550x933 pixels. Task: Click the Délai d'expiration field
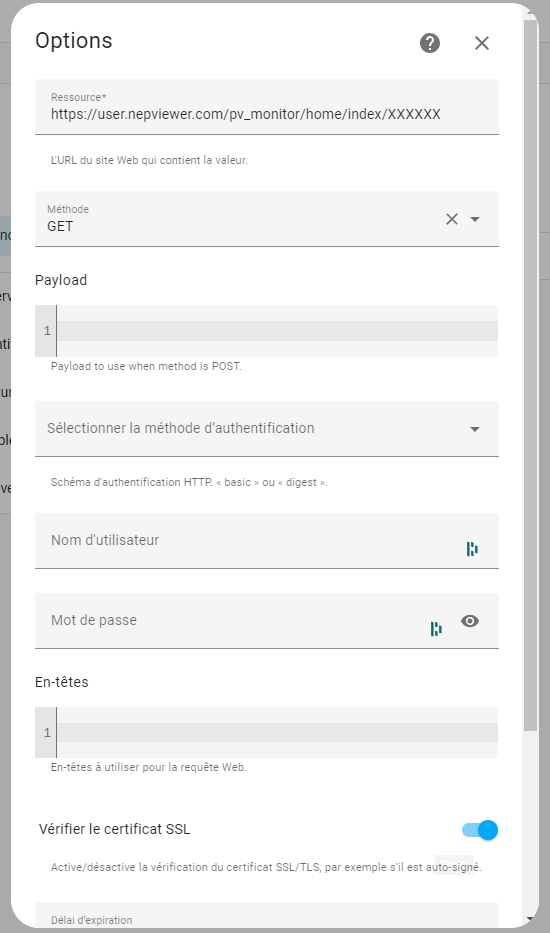[267, 915]
